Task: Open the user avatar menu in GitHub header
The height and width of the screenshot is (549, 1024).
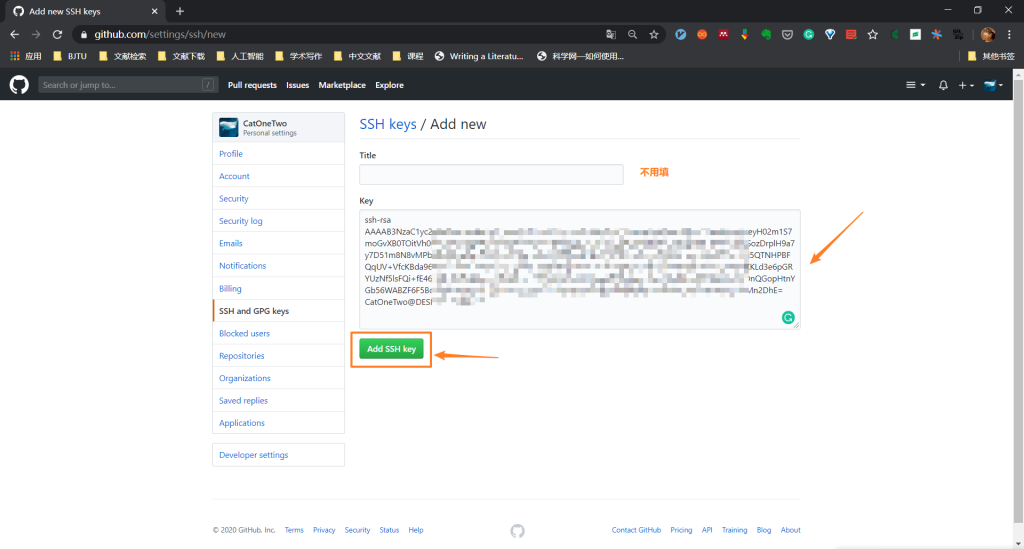Action: point(993,85)
